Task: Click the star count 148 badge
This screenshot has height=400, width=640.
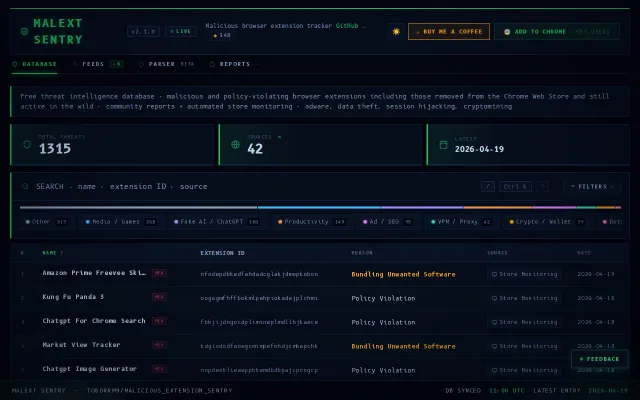Action: point(222,36)
